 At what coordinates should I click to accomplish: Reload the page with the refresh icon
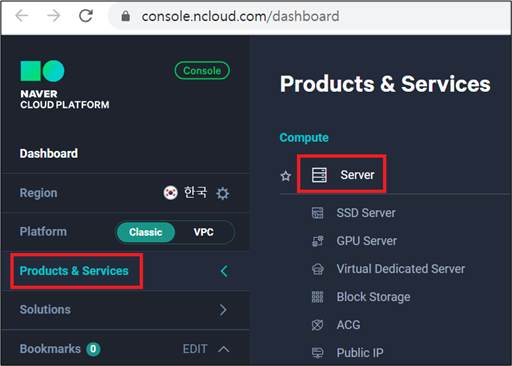point(86,16)
